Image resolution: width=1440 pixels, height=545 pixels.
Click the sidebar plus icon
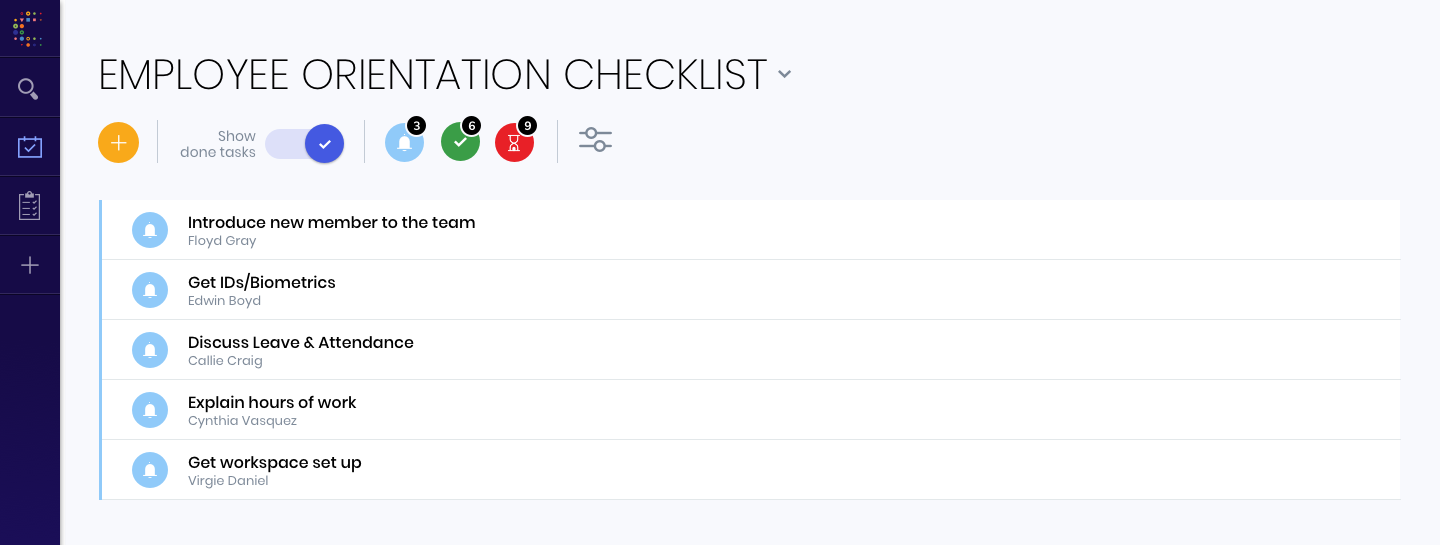pos(29,265)
